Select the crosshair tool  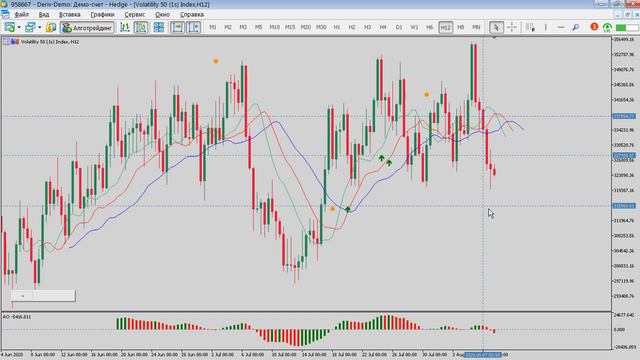coord(511,27)
